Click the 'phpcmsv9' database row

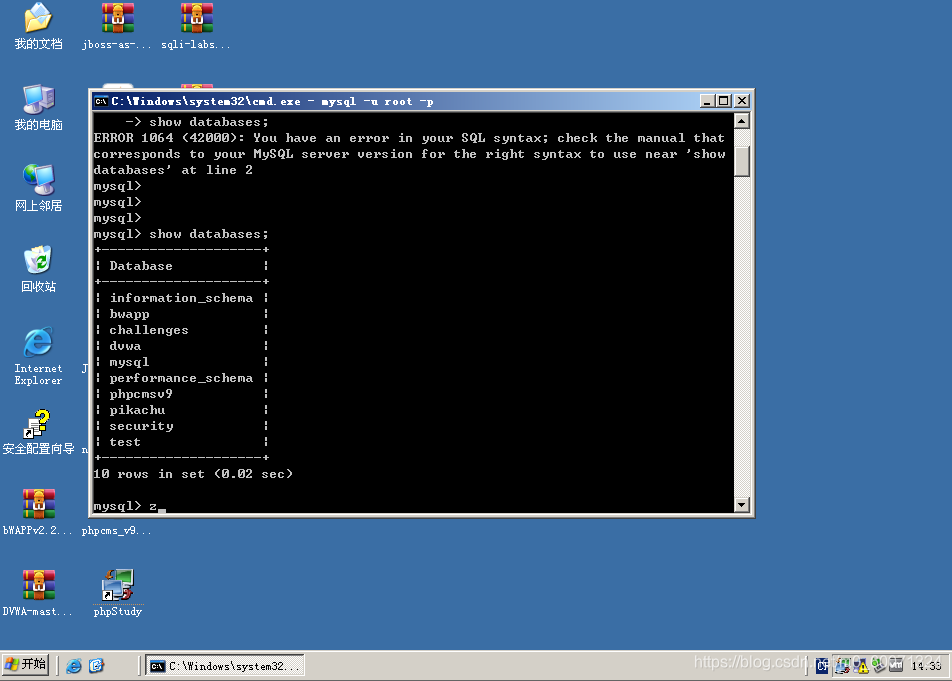click(x=181, y=394)
